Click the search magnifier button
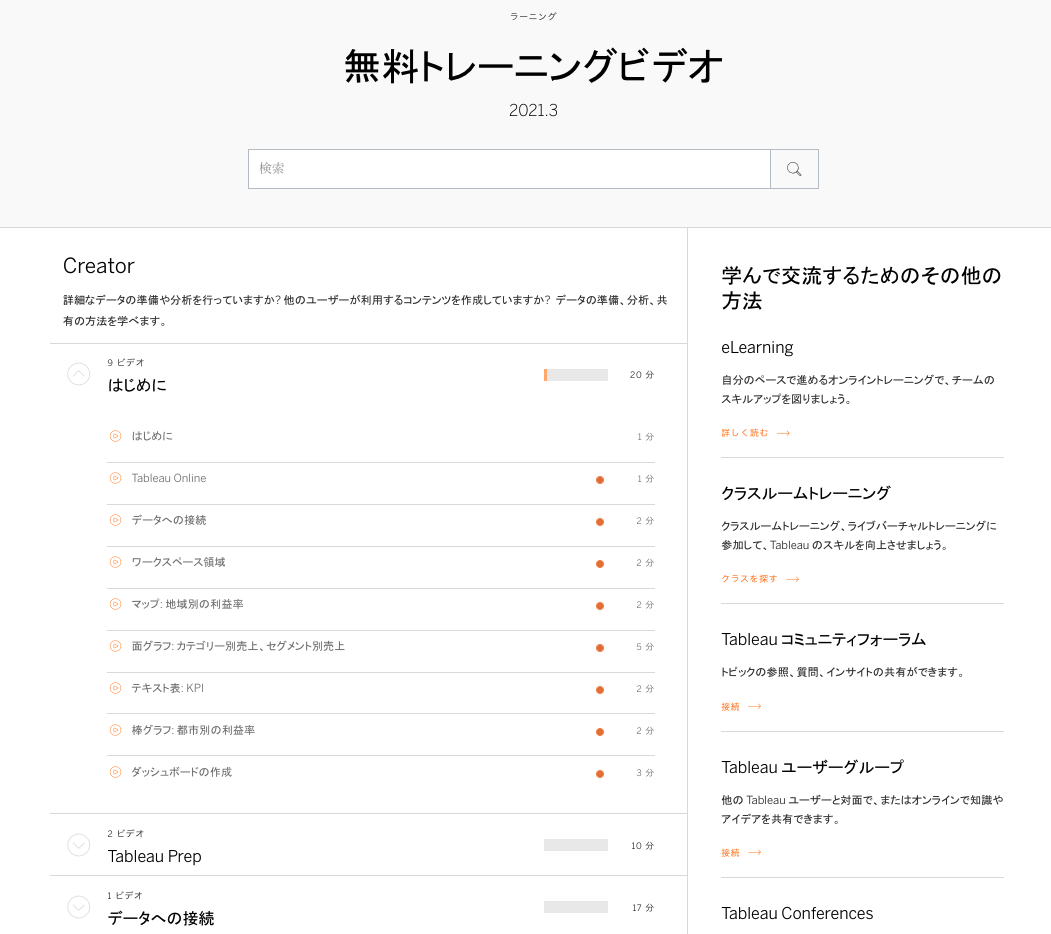1051x934 pixels. [x=794, y=169]
